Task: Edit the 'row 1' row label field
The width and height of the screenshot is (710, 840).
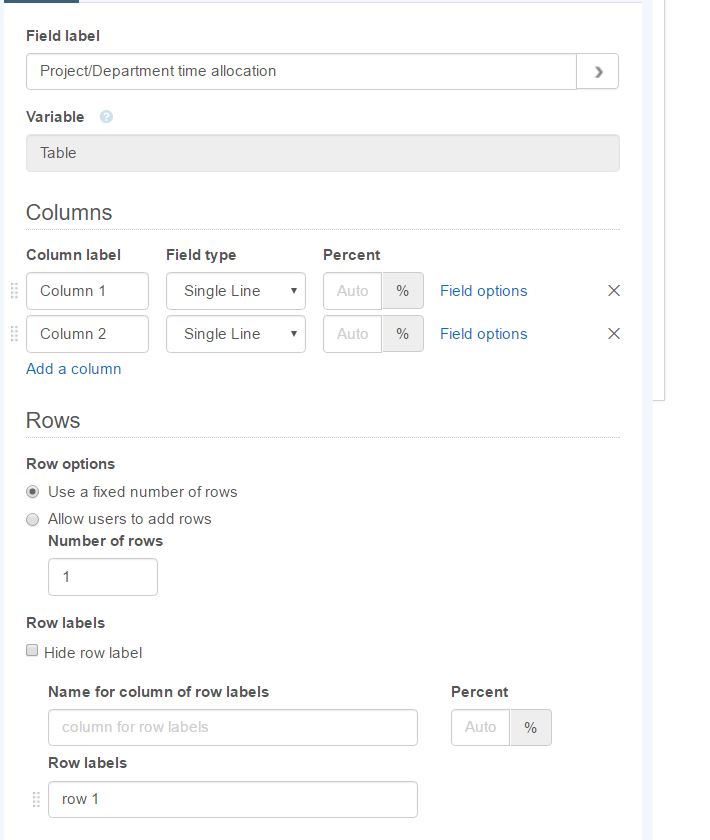Action: 232,799
